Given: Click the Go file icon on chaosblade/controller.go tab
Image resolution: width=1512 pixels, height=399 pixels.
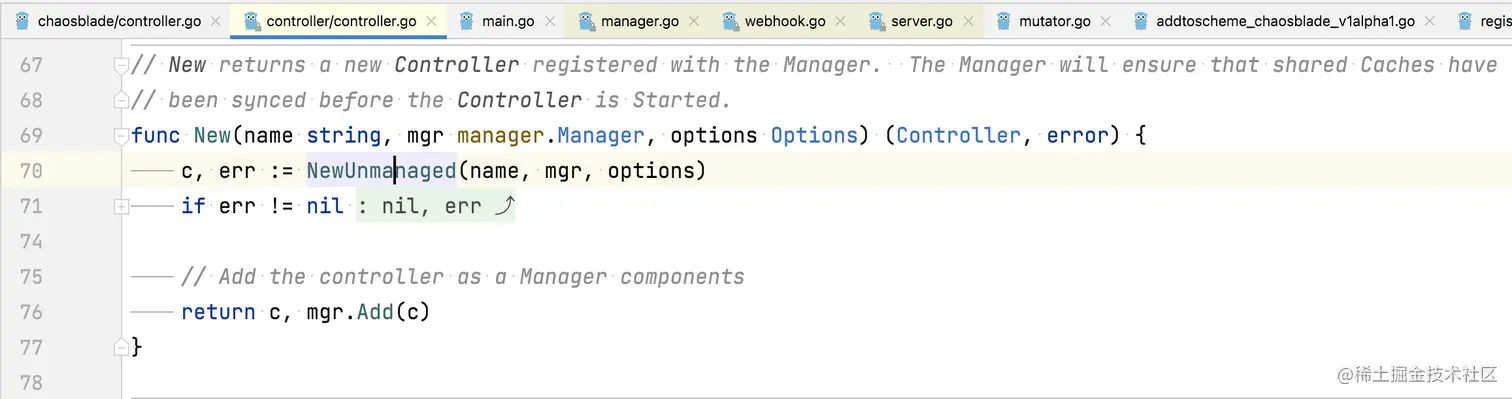Looking at the screenshot, I should (x=22, y=21).
